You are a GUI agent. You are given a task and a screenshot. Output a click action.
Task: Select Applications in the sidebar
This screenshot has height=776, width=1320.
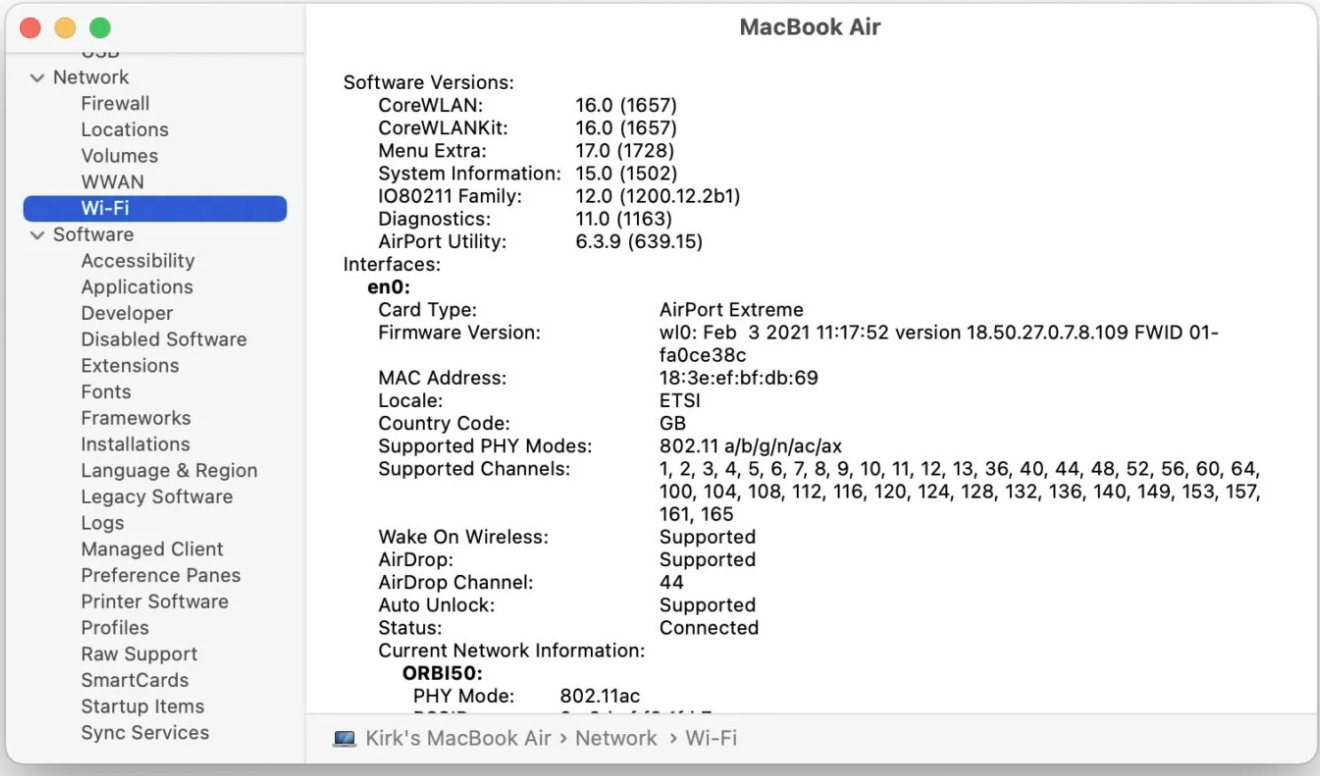click(137, 287)
